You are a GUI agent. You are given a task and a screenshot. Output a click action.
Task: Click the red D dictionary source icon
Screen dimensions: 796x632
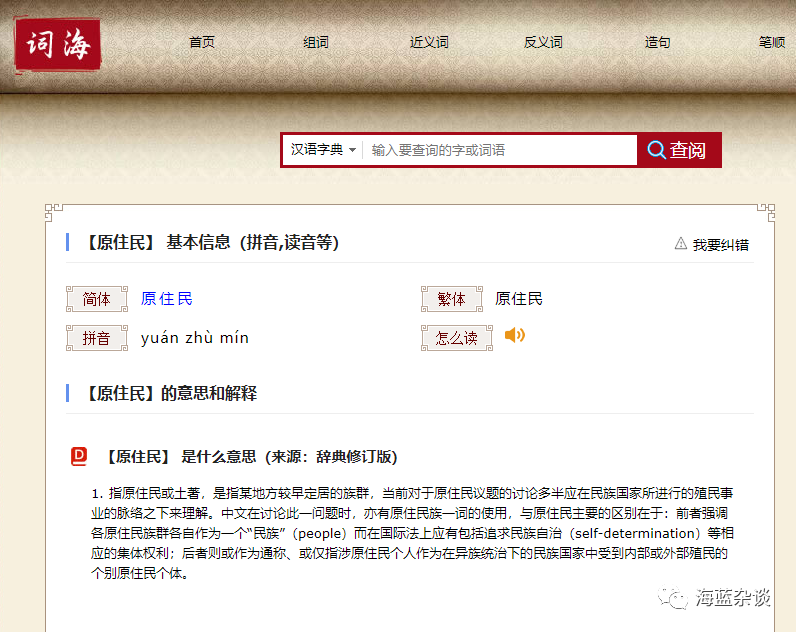79,456
